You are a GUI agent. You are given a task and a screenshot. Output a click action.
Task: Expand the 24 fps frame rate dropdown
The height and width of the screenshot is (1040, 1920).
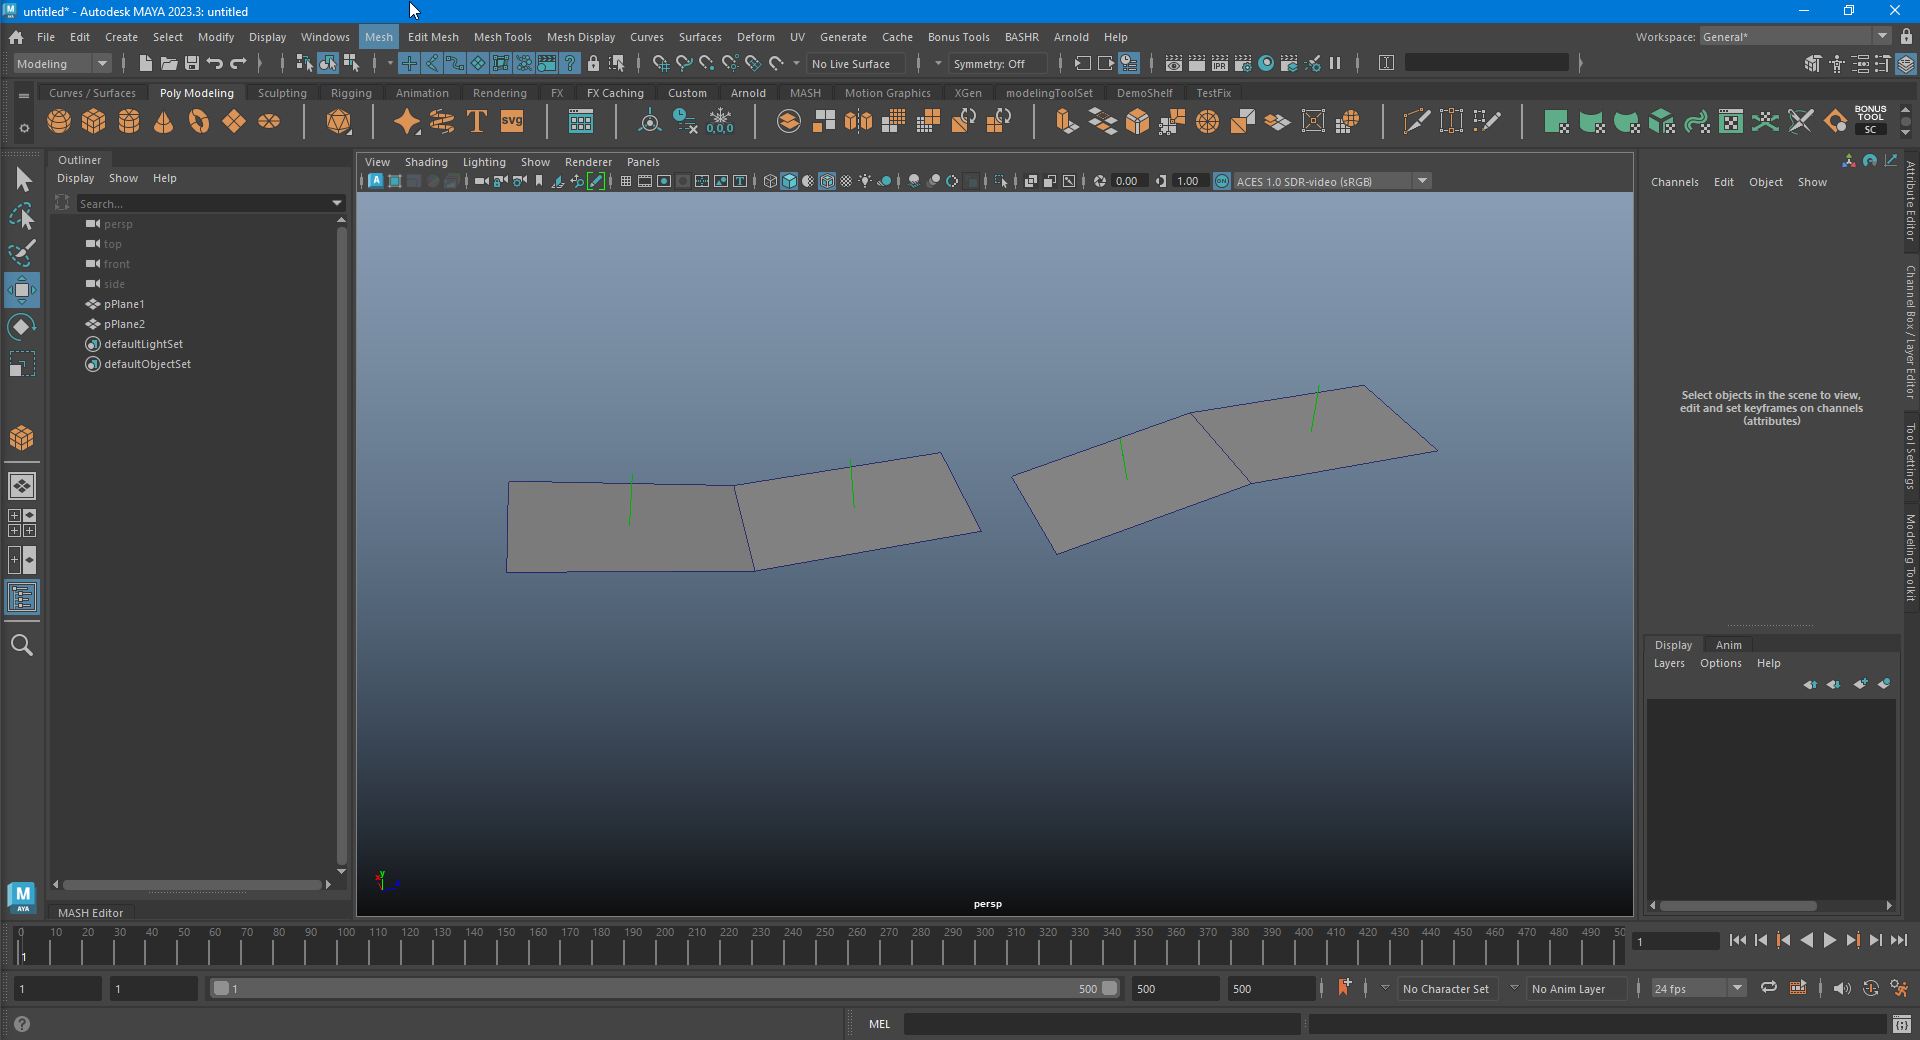1737,988
